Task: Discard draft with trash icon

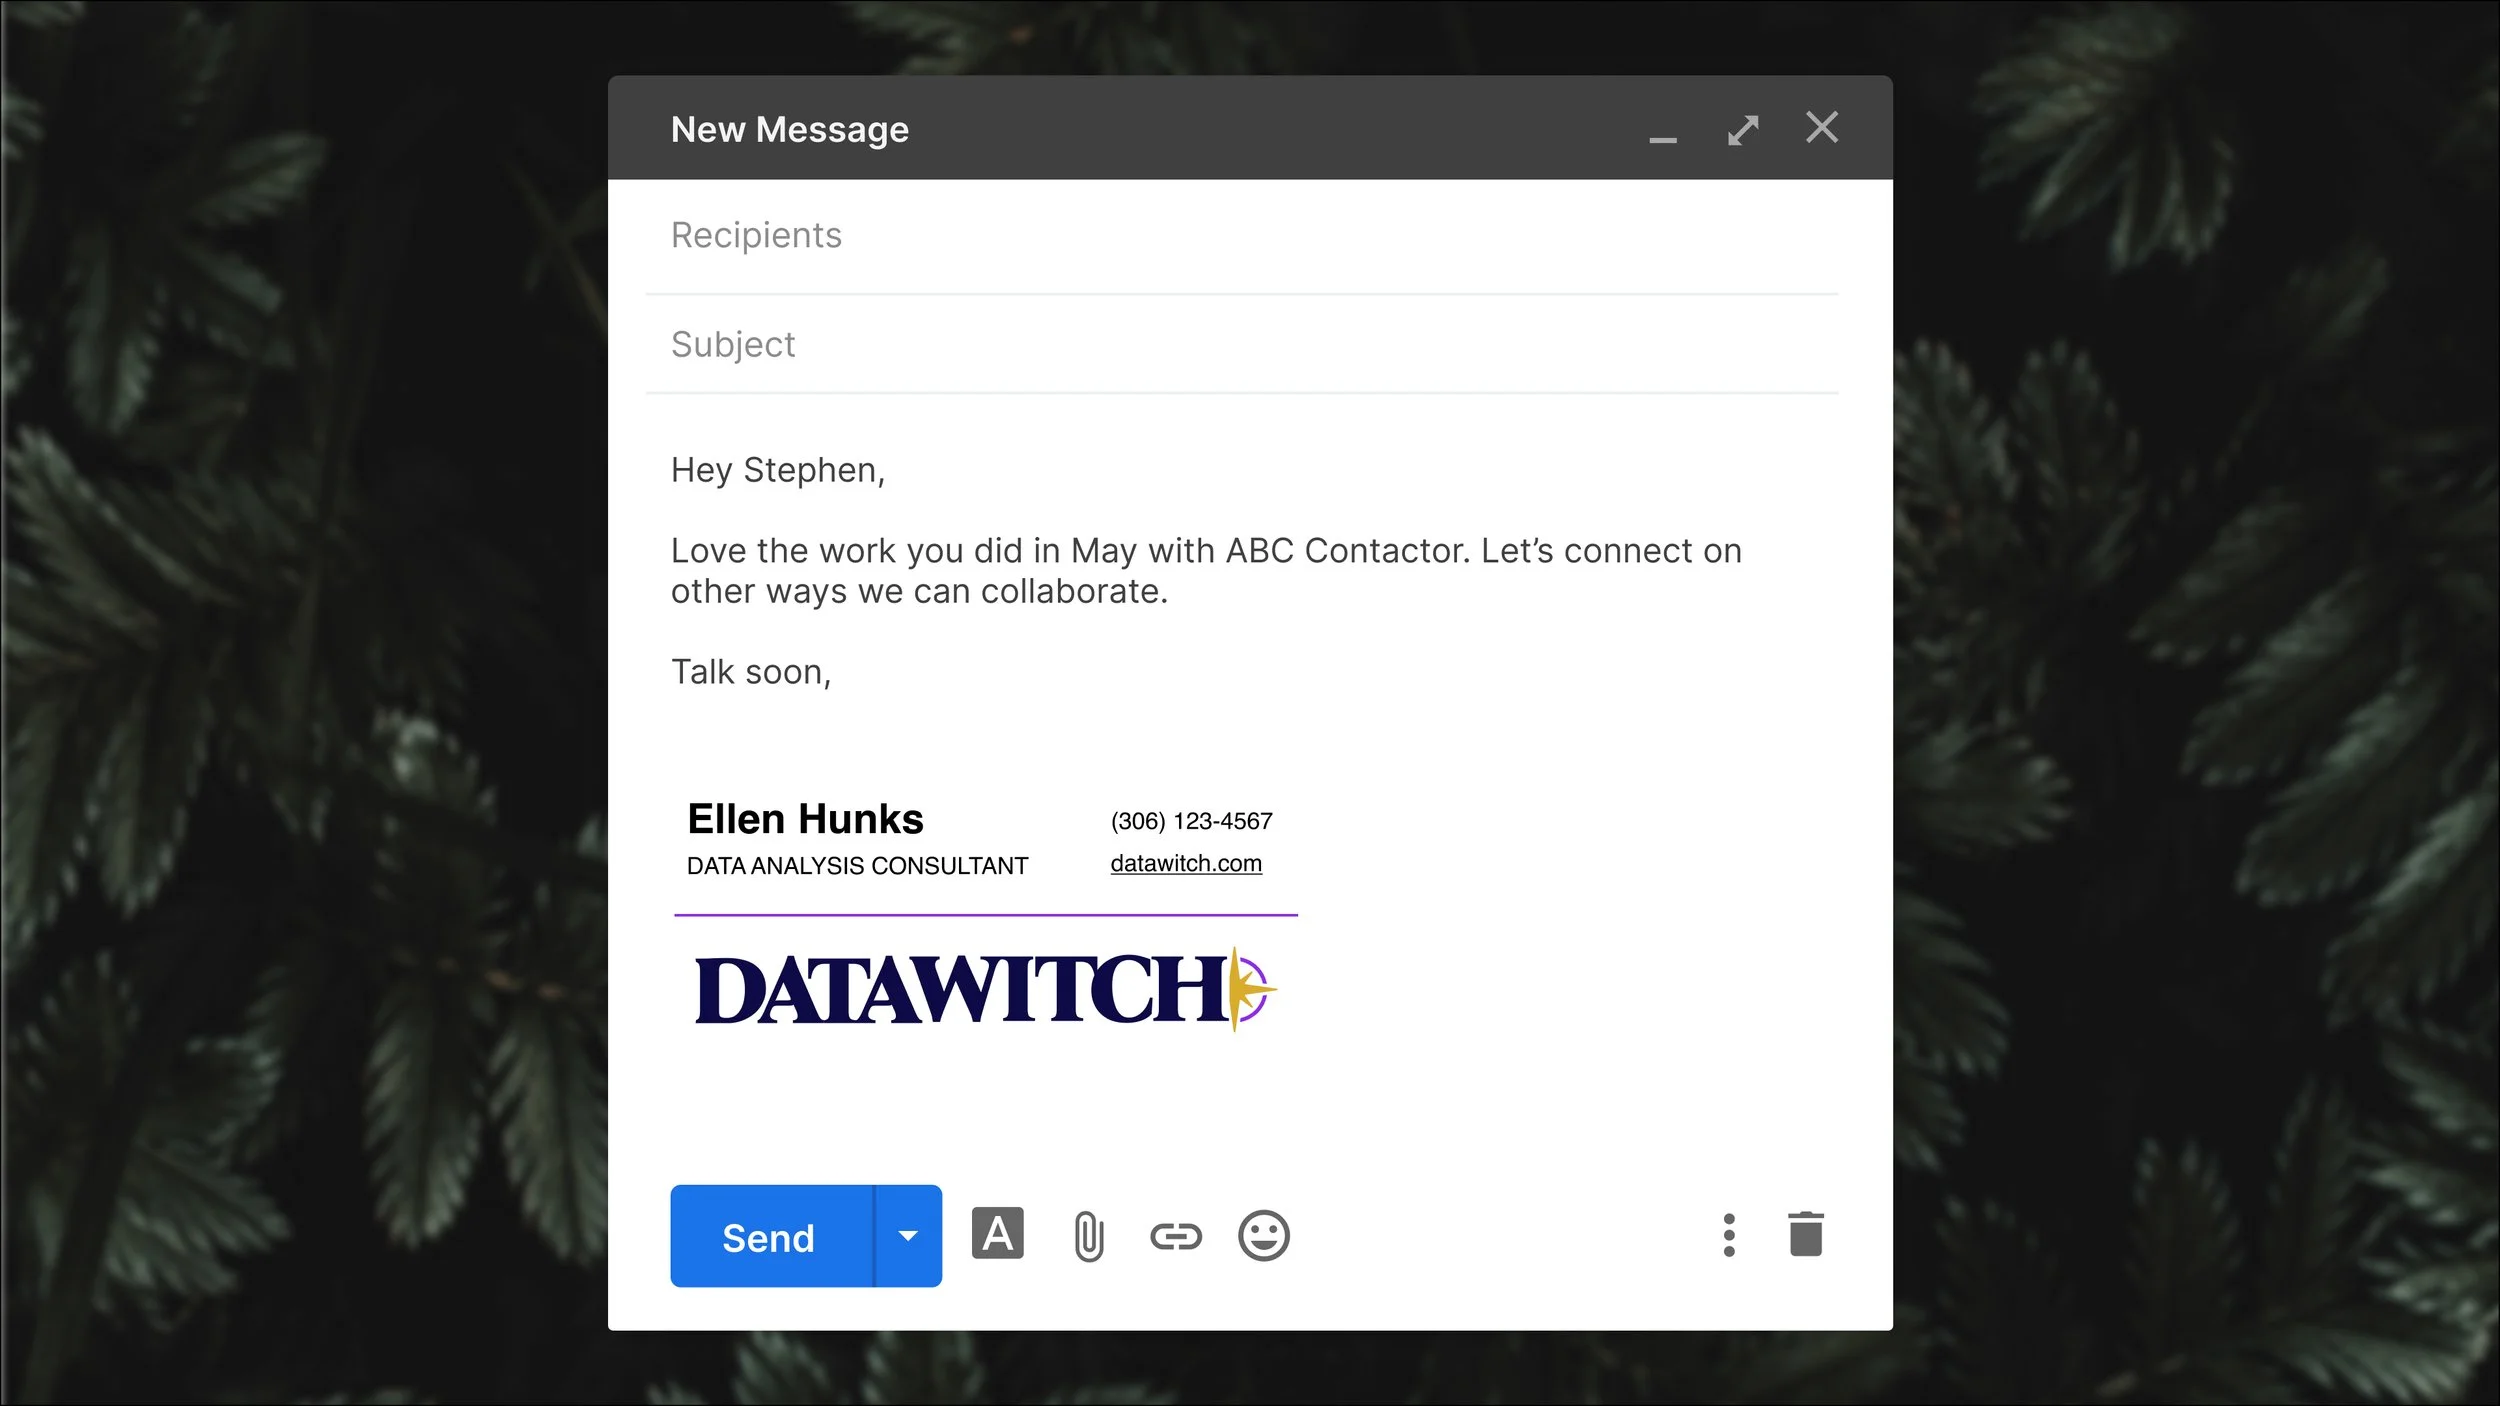Action: tap(1806, 1234)
